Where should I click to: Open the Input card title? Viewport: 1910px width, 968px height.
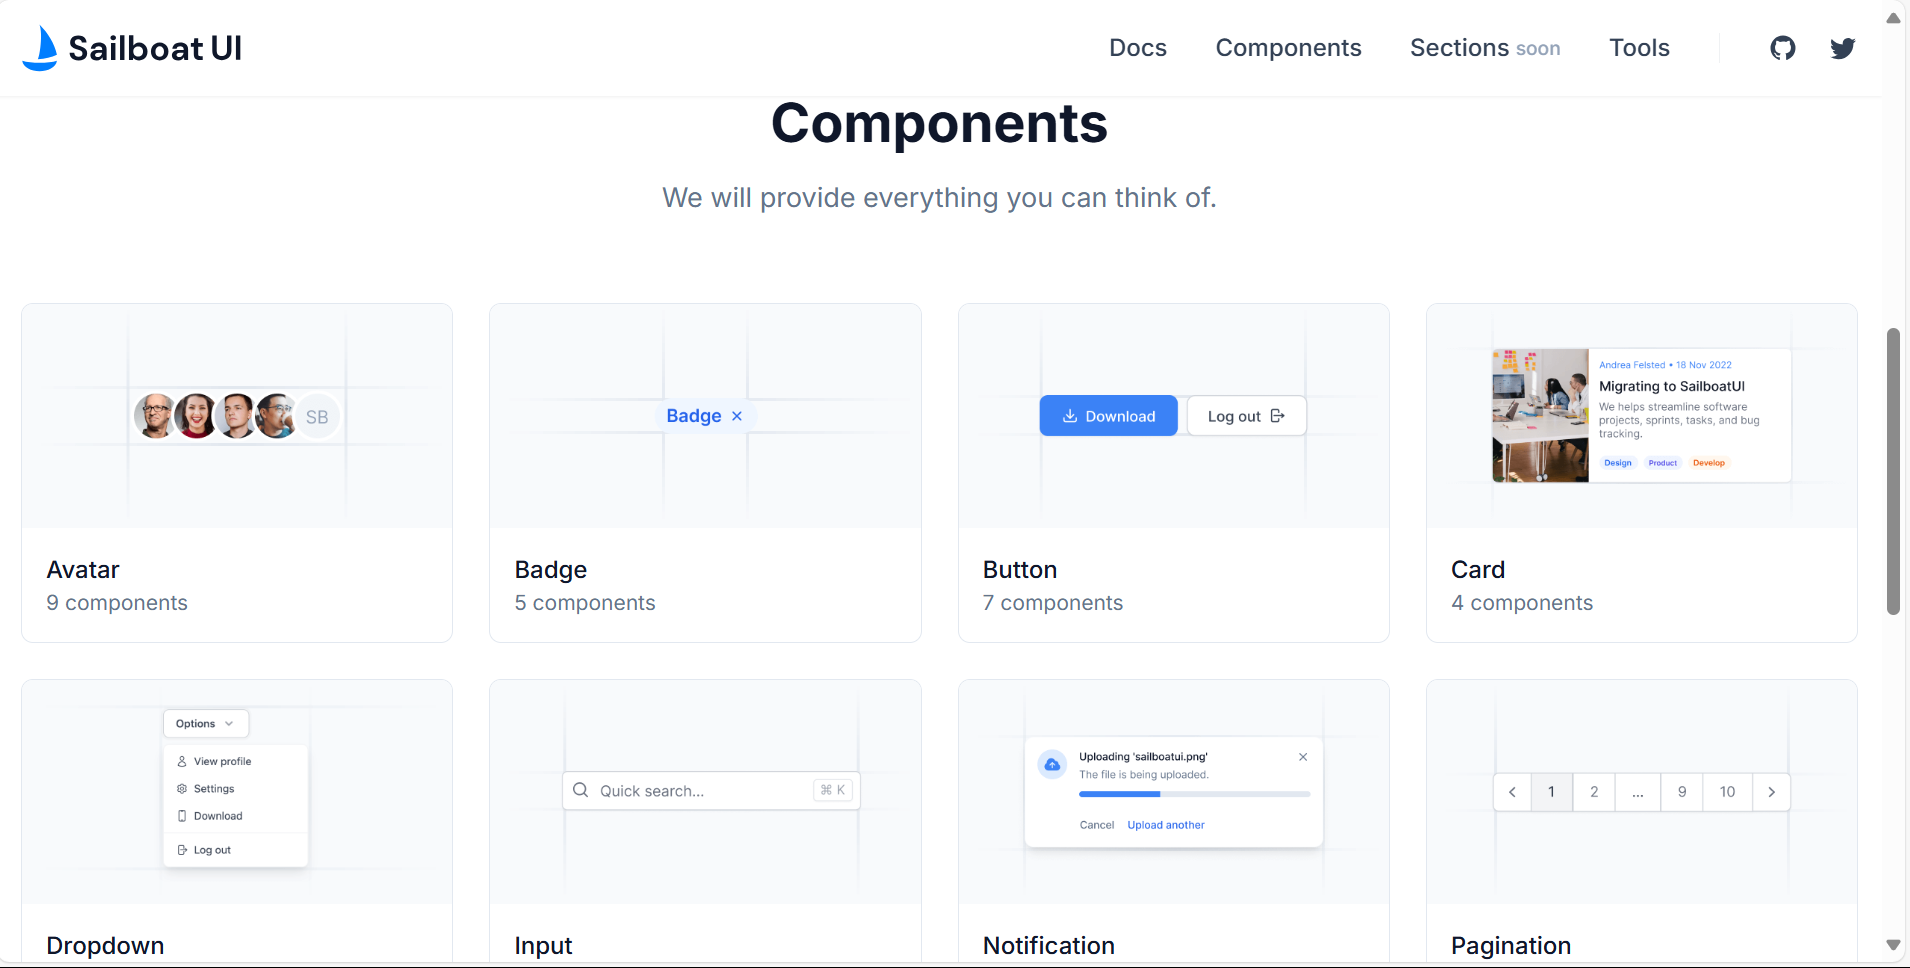543,946
